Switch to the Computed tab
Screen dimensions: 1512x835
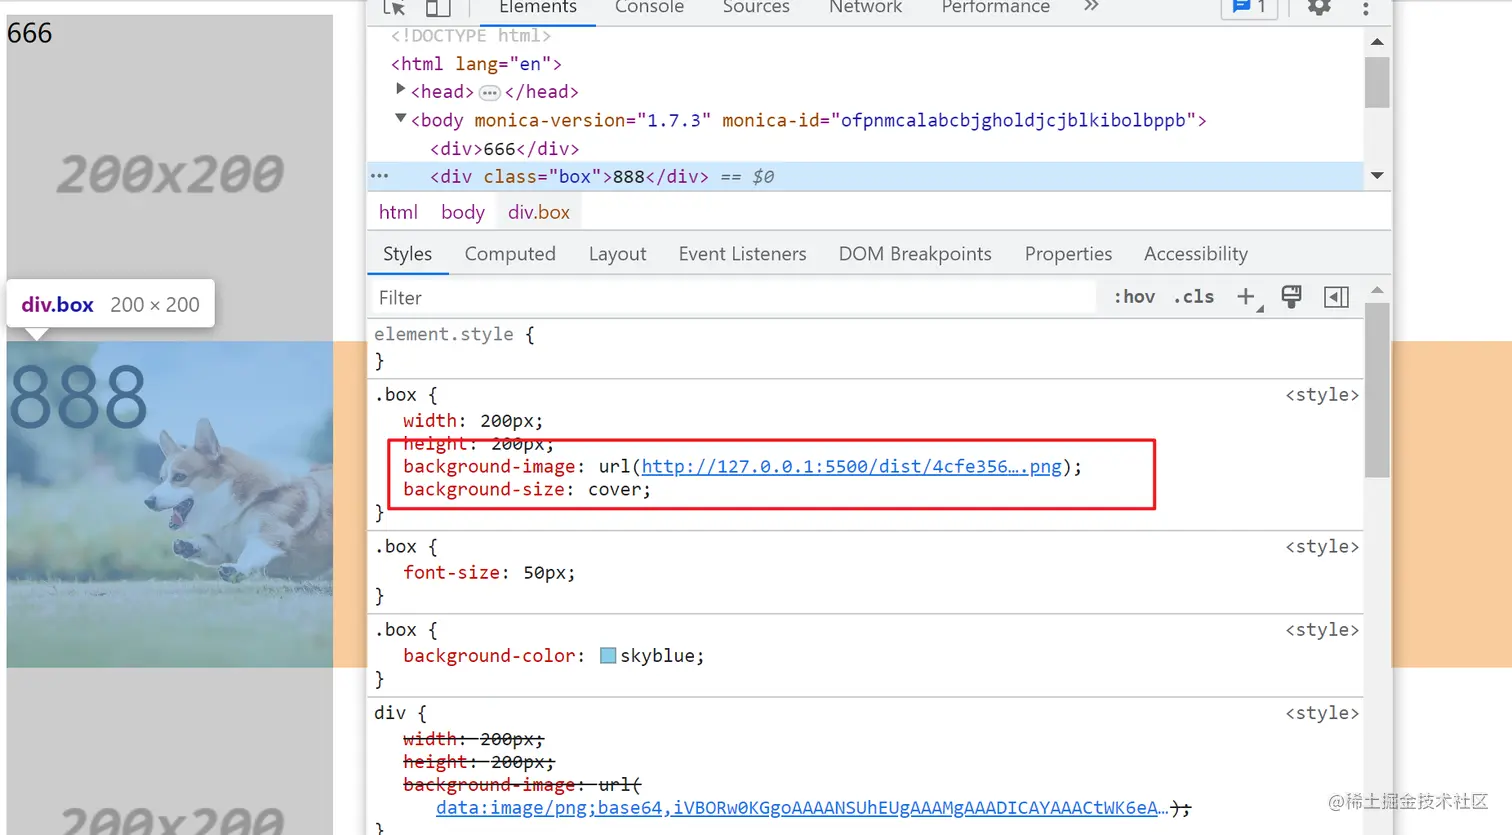click(510, 254)
